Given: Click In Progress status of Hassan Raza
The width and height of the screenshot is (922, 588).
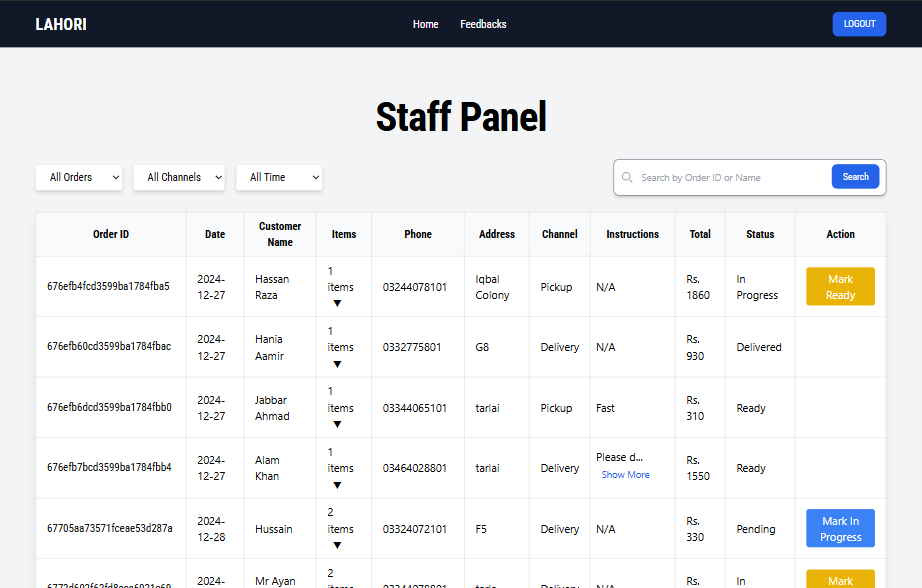Looking at the screenshot, I should click(757, 287).
